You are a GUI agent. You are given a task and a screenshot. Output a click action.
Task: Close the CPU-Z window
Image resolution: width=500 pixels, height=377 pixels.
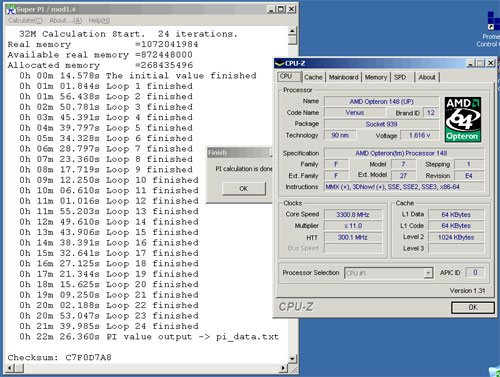tap(491, 63)
